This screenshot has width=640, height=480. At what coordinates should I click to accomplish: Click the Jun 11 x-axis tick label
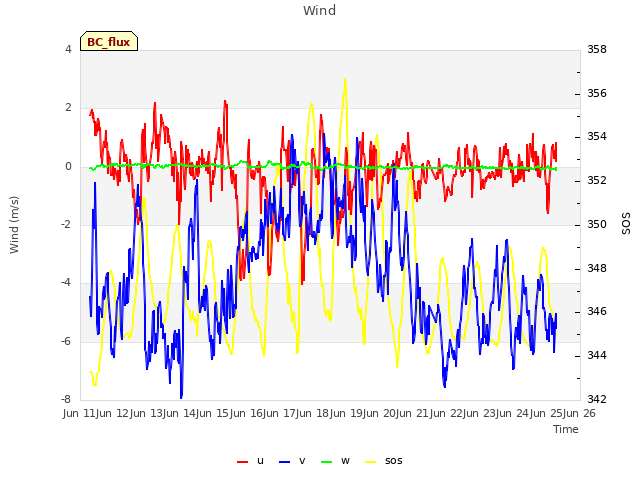[x=81, y=413]
